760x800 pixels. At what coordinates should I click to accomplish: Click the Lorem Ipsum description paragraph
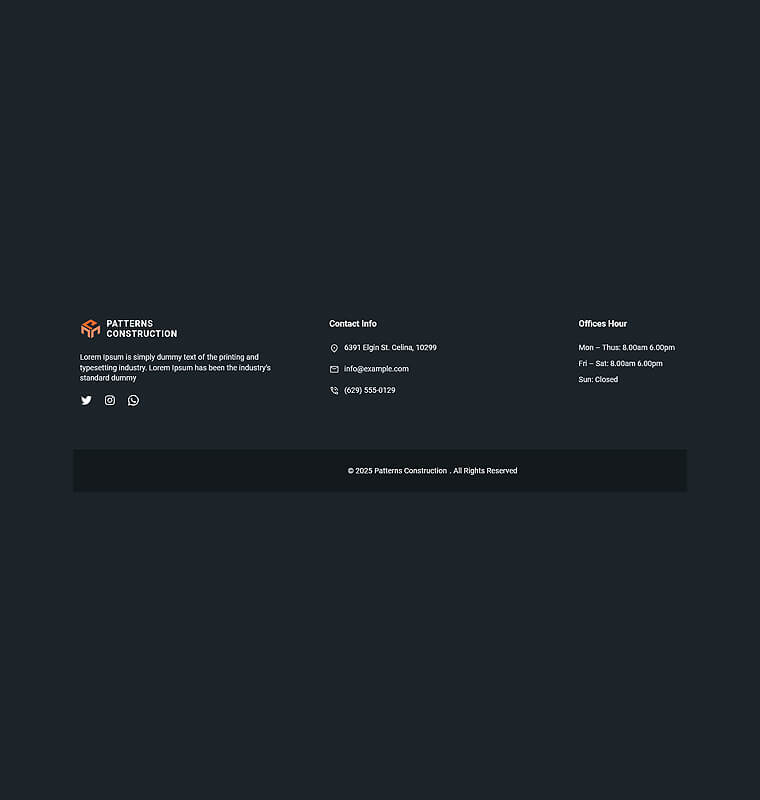coord(175,367)
